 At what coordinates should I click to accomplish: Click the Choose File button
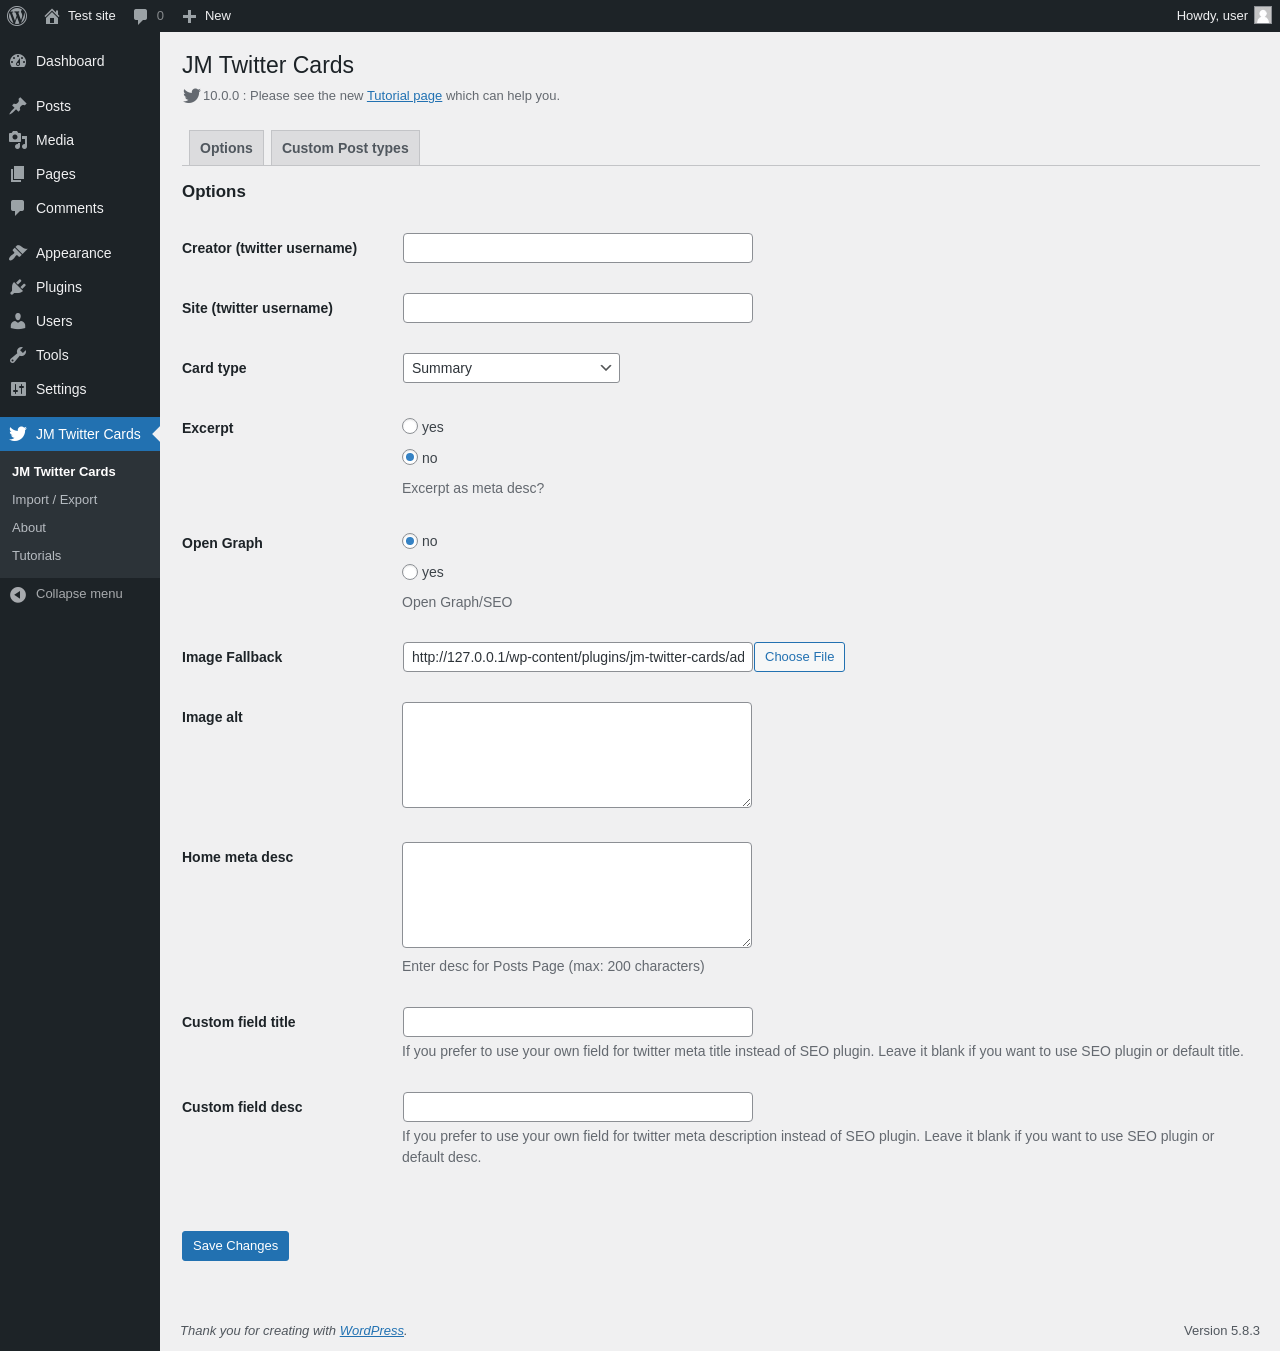(x=799, y=657)
